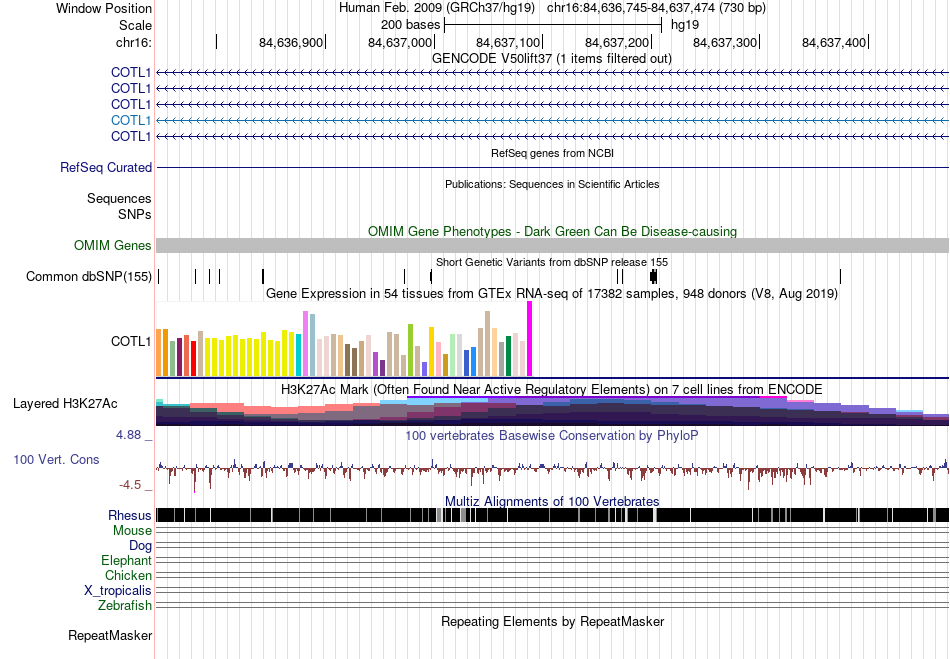Open the RefSeq genes from NCBI title
Viewport: 950px width, 659px height.
[552, 153]
